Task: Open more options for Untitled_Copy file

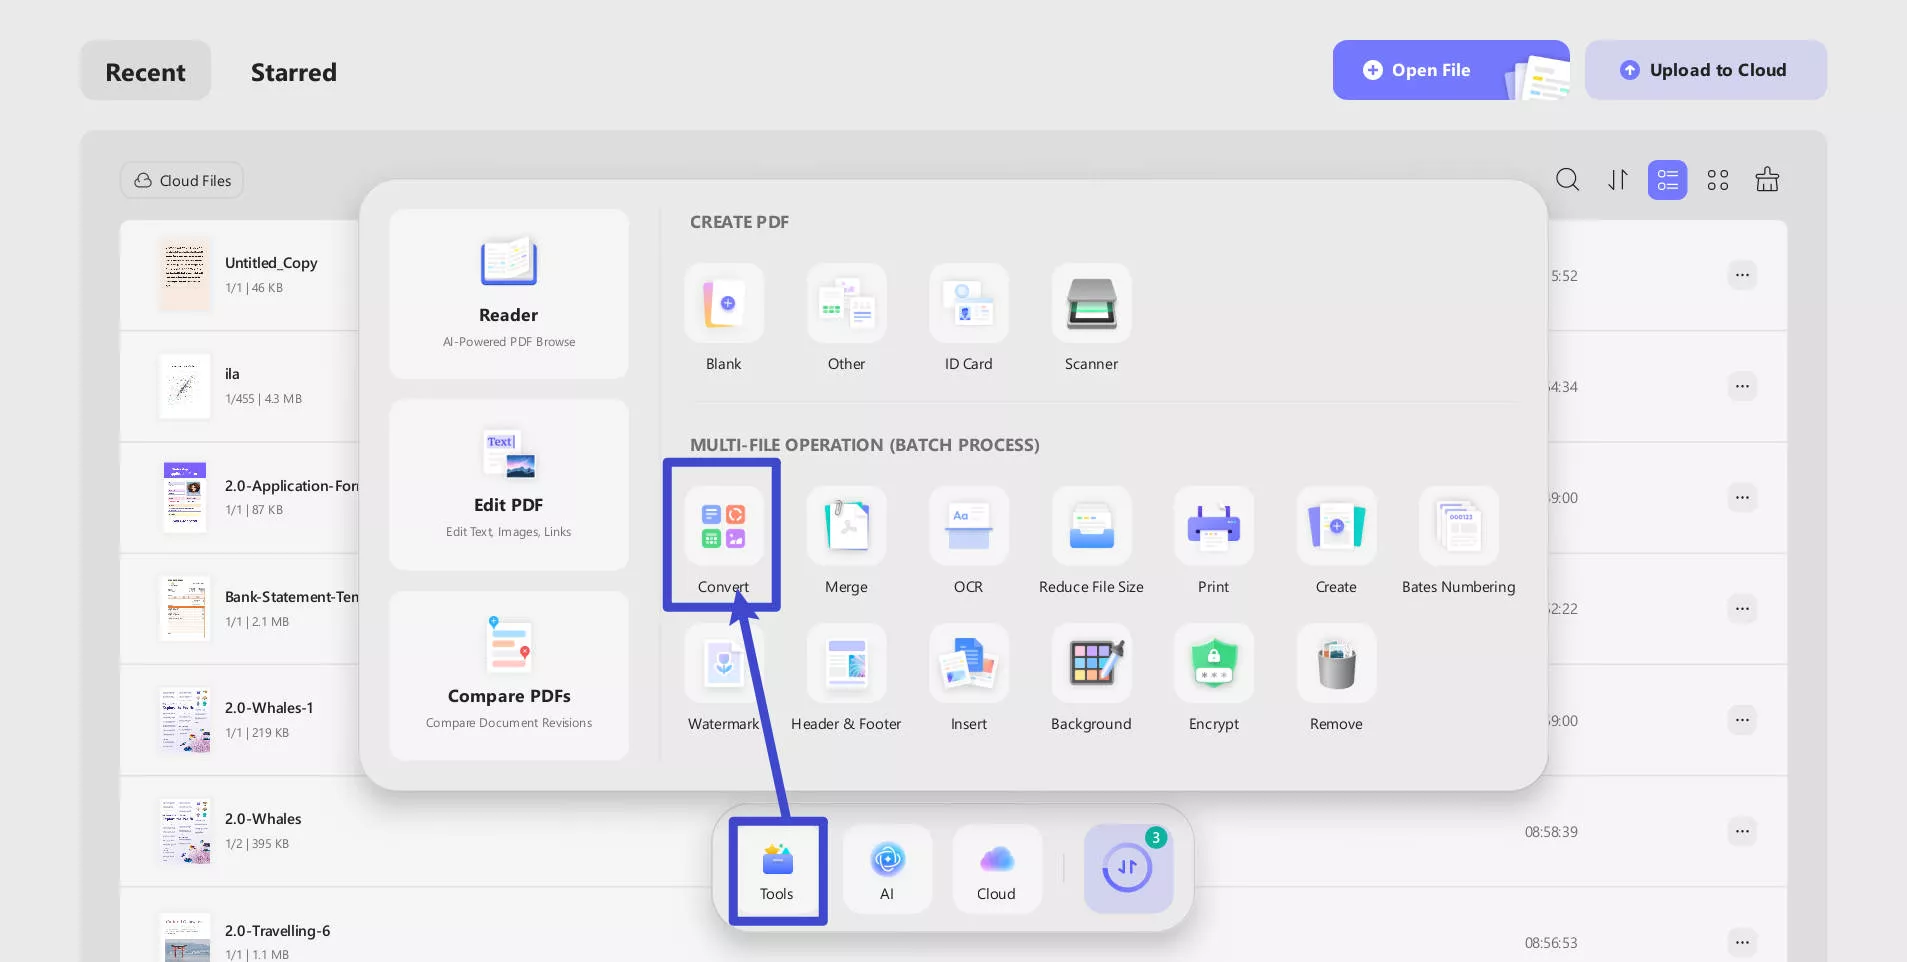Action: point(1742,275)
